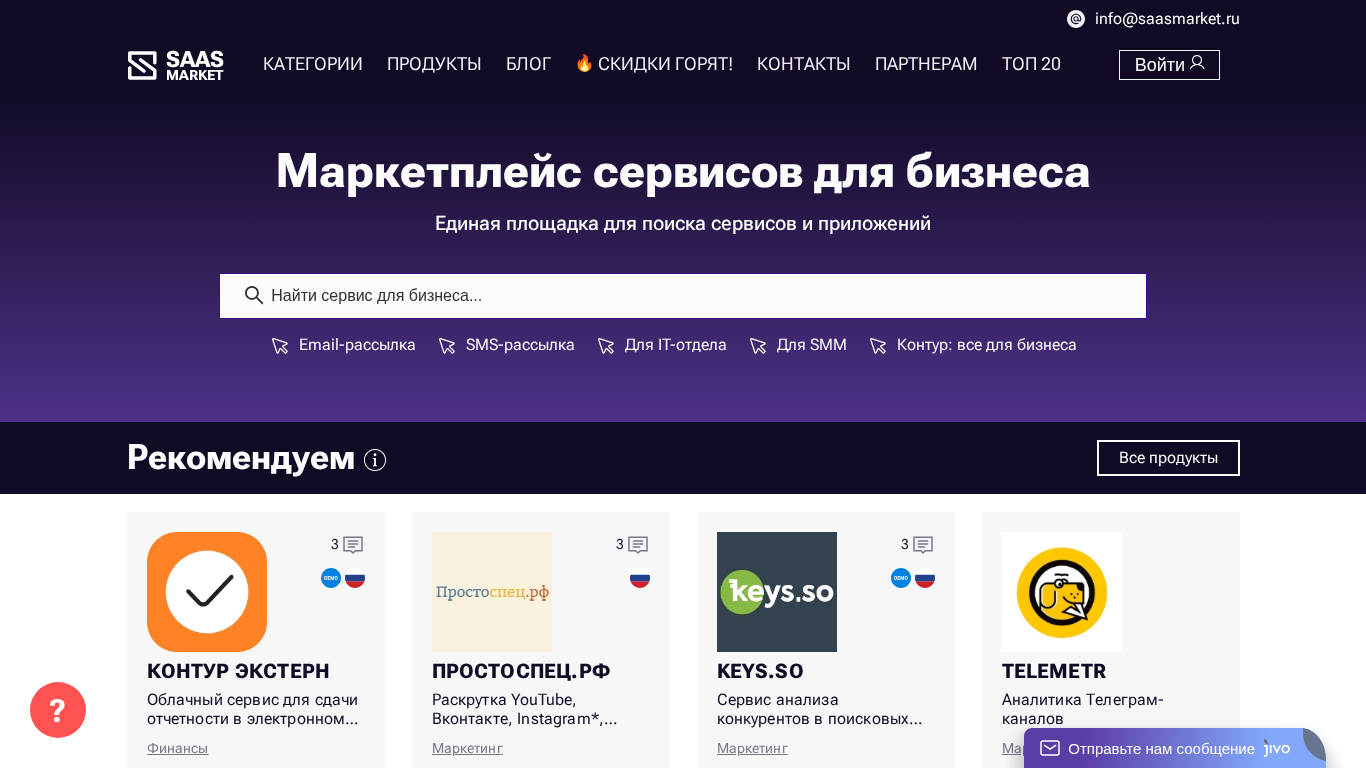Click the magnifier icon in search bar

pos(254,295)
